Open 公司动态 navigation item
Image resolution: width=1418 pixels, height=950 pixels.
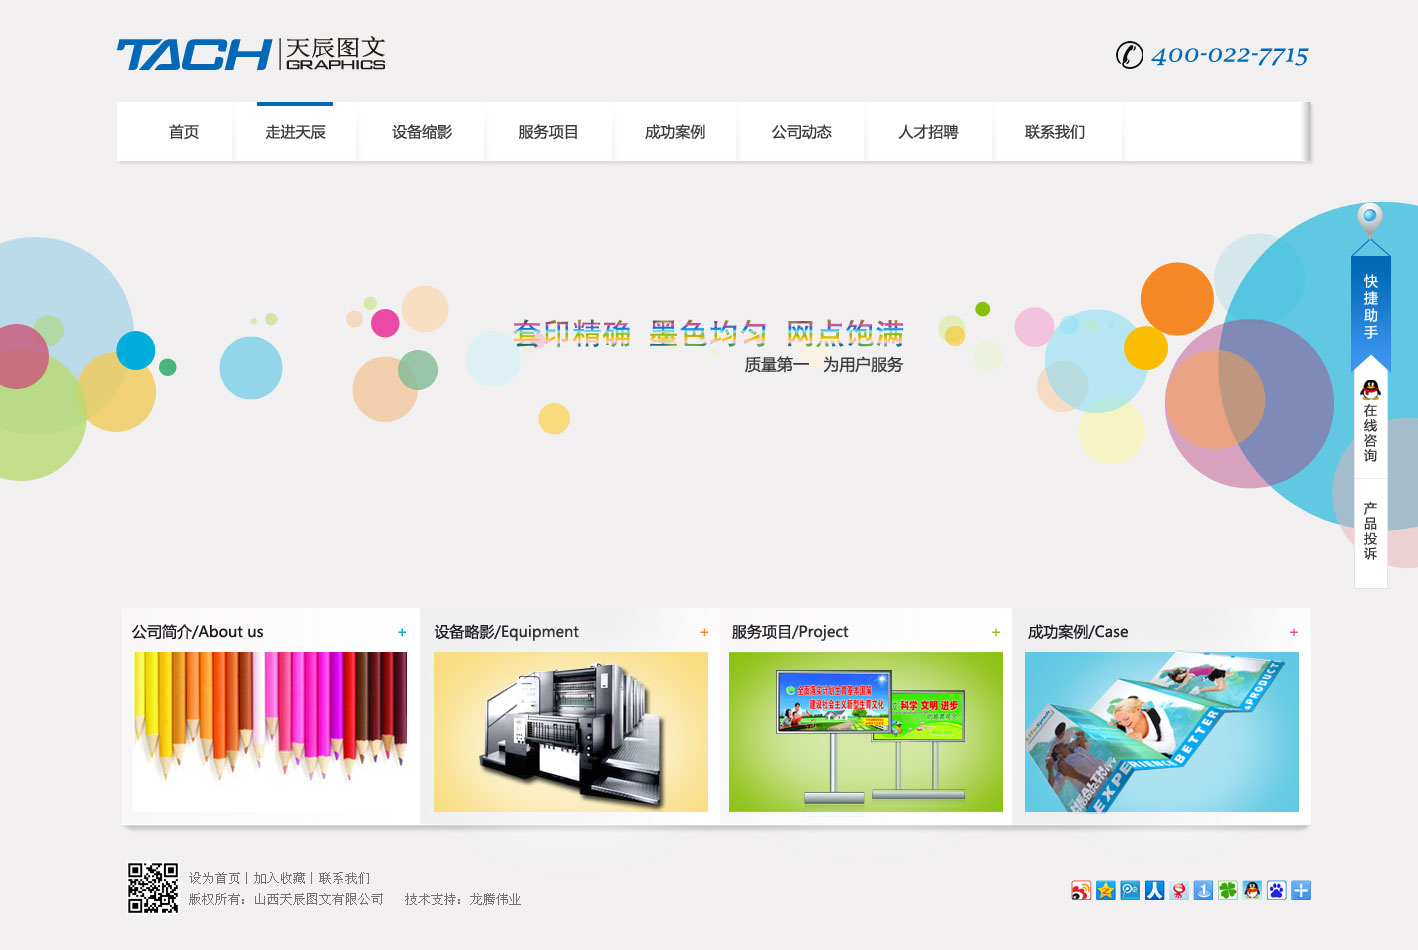(x=801, y=132)
